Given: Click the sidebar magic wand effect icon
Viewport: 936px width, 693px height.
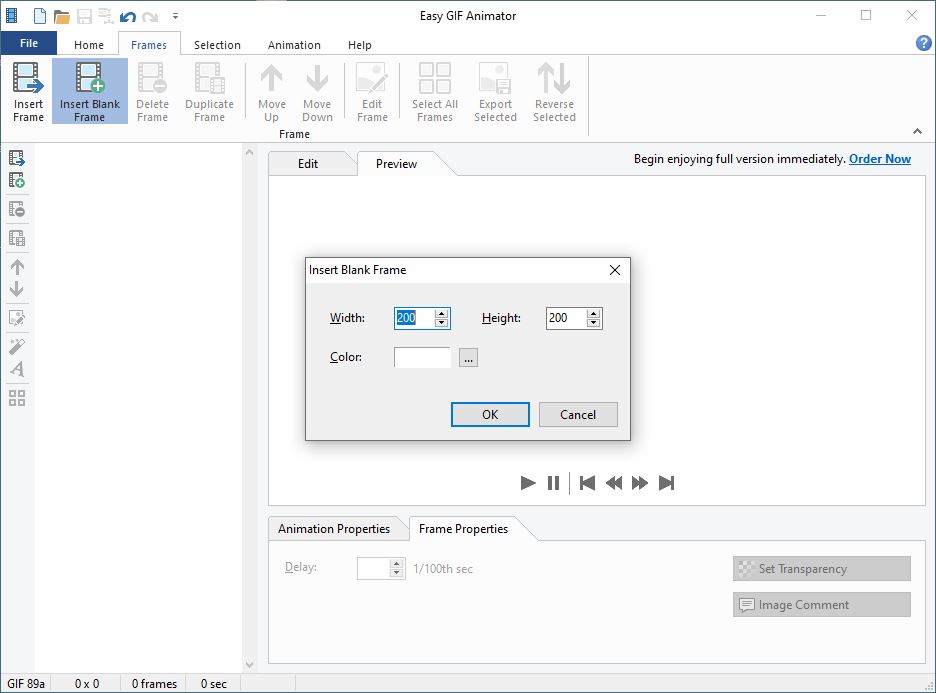Looking at the screenshot, I should click(x=17, y=346).
